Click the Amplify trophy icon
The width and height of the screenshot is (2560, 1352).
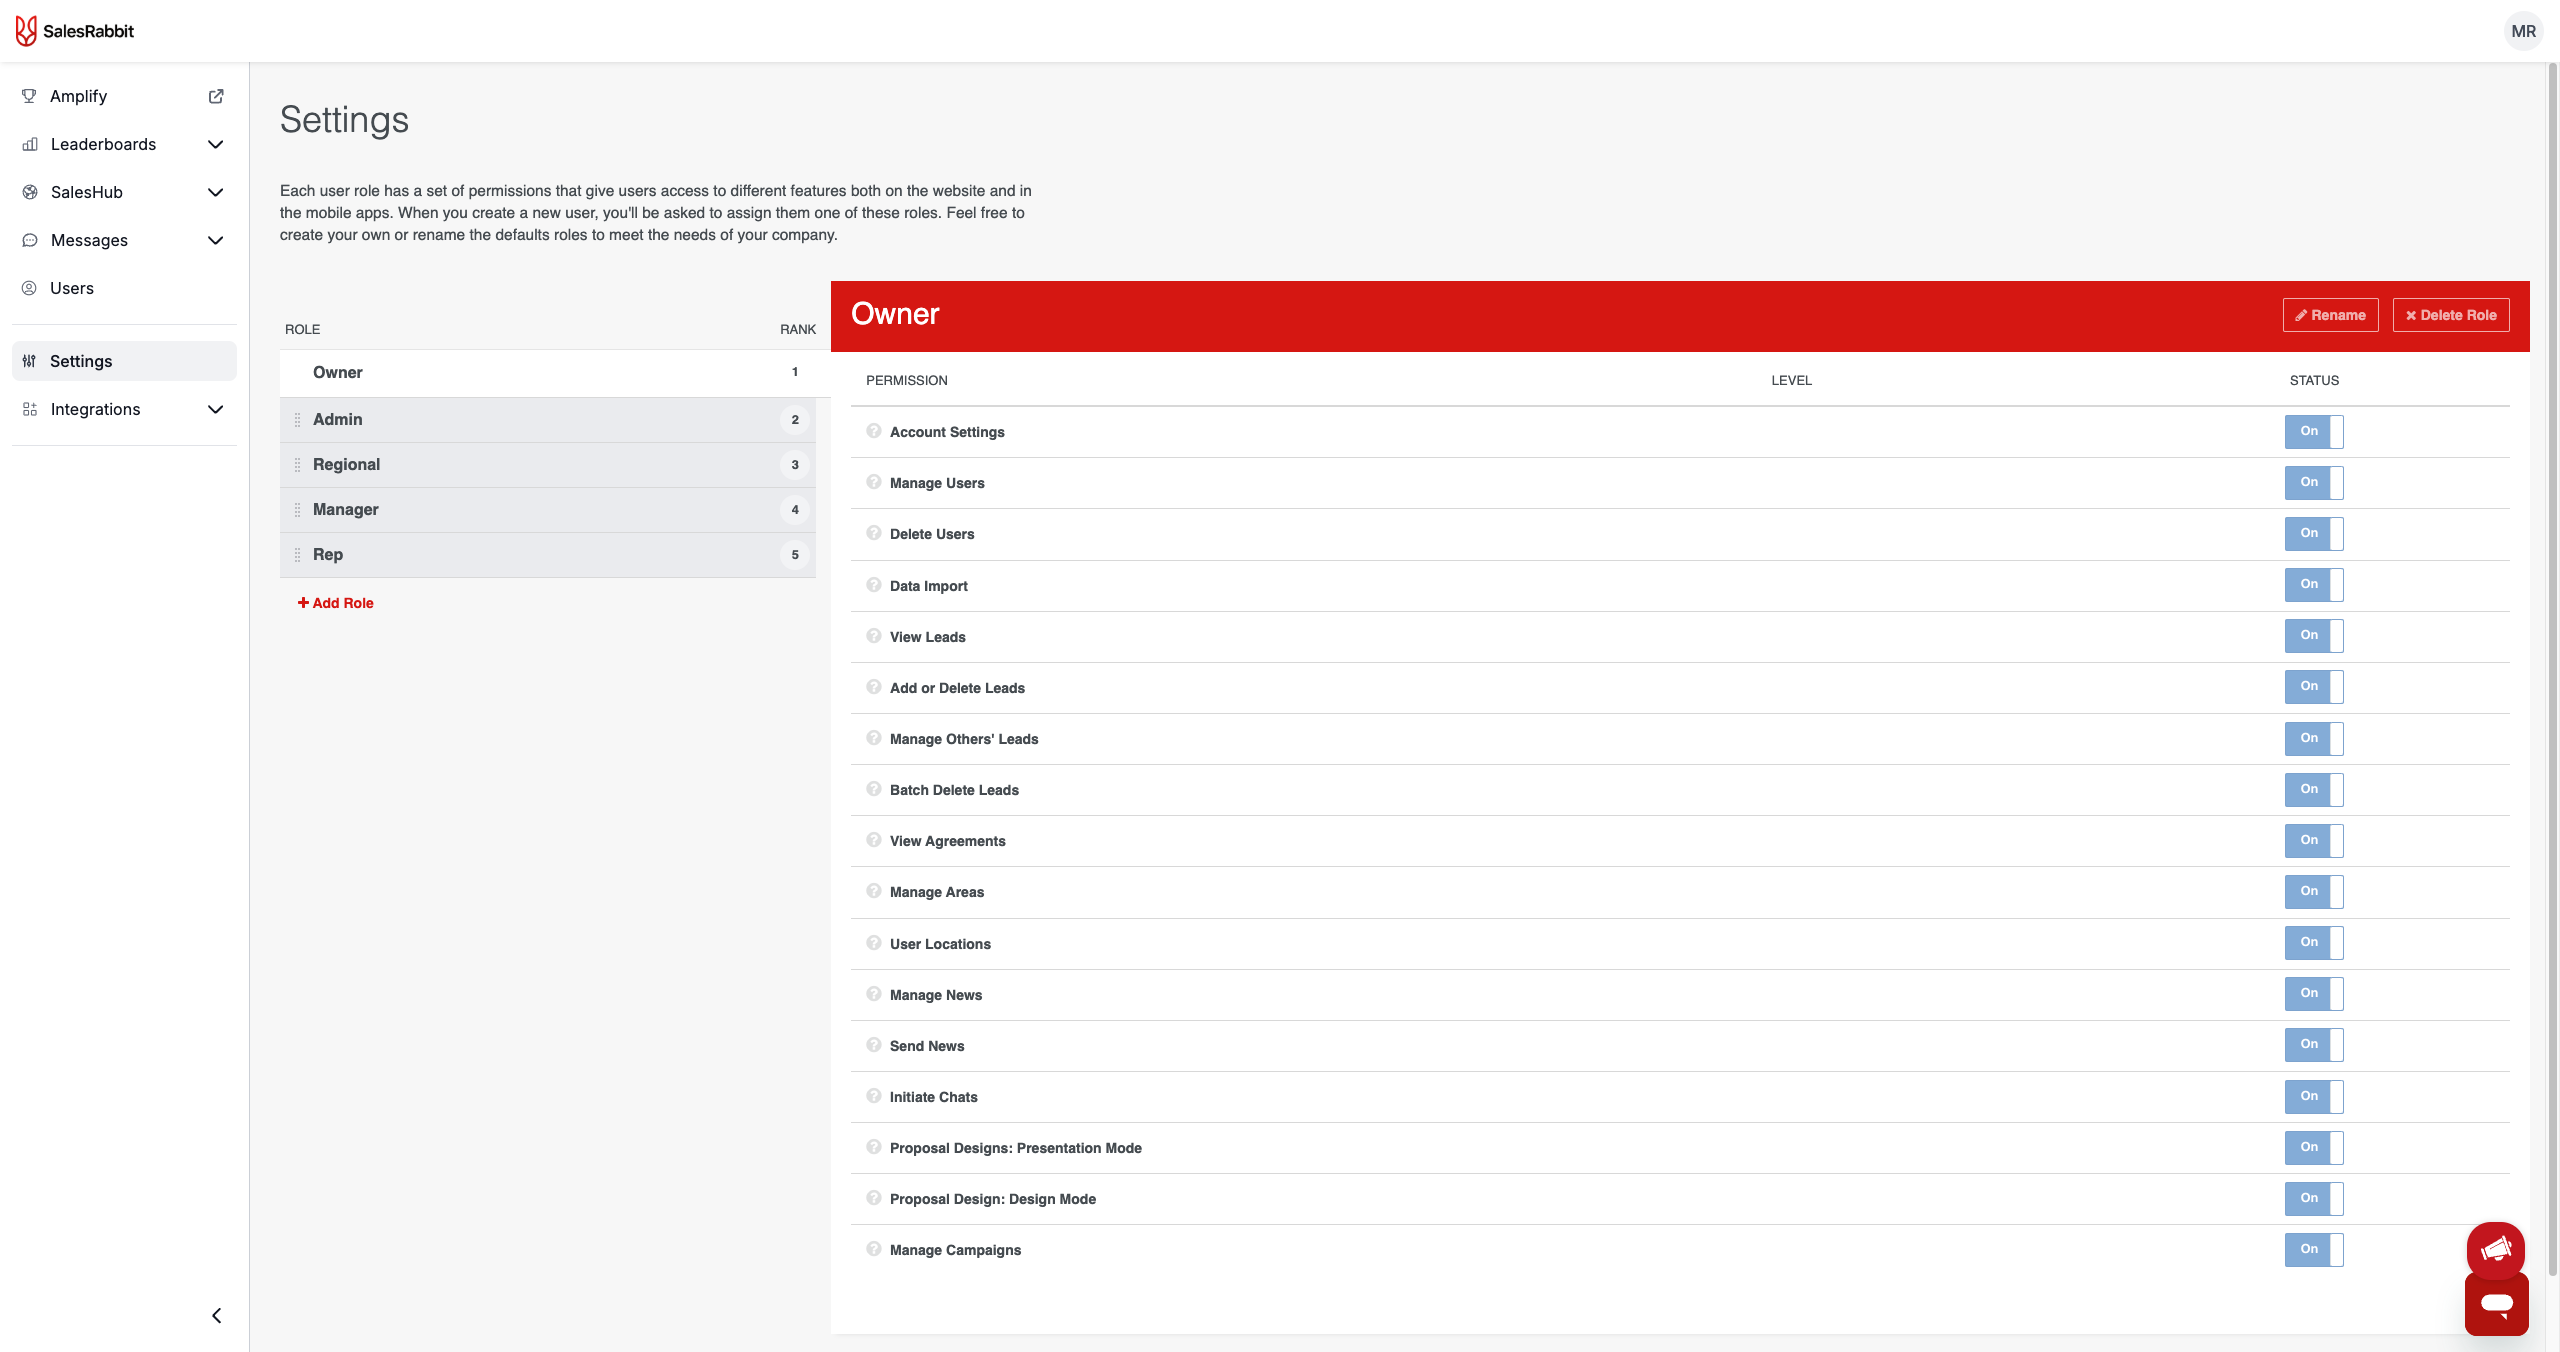[x=29, y=96]
